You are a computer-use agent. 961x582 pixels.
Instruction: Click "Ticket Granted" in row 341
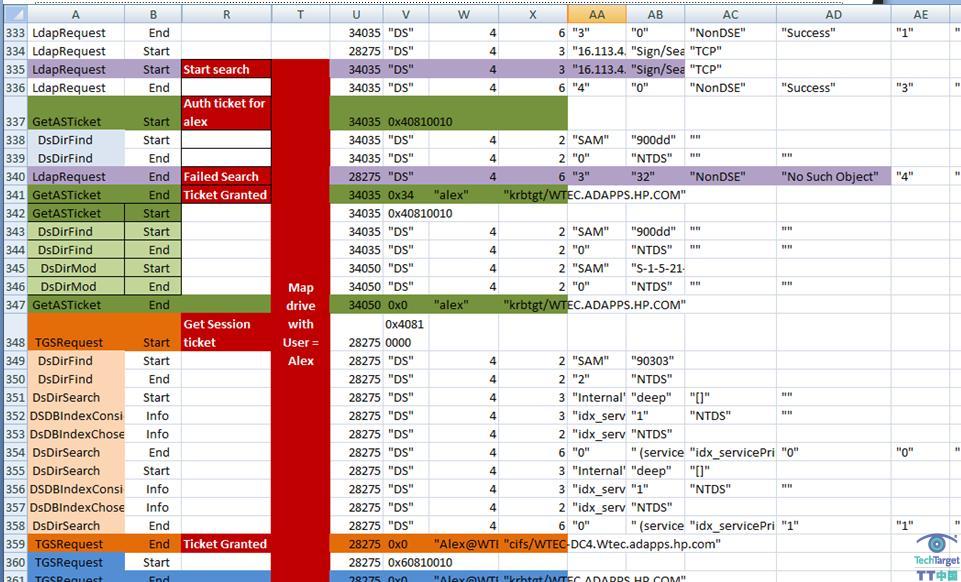[x=225, y=195]
